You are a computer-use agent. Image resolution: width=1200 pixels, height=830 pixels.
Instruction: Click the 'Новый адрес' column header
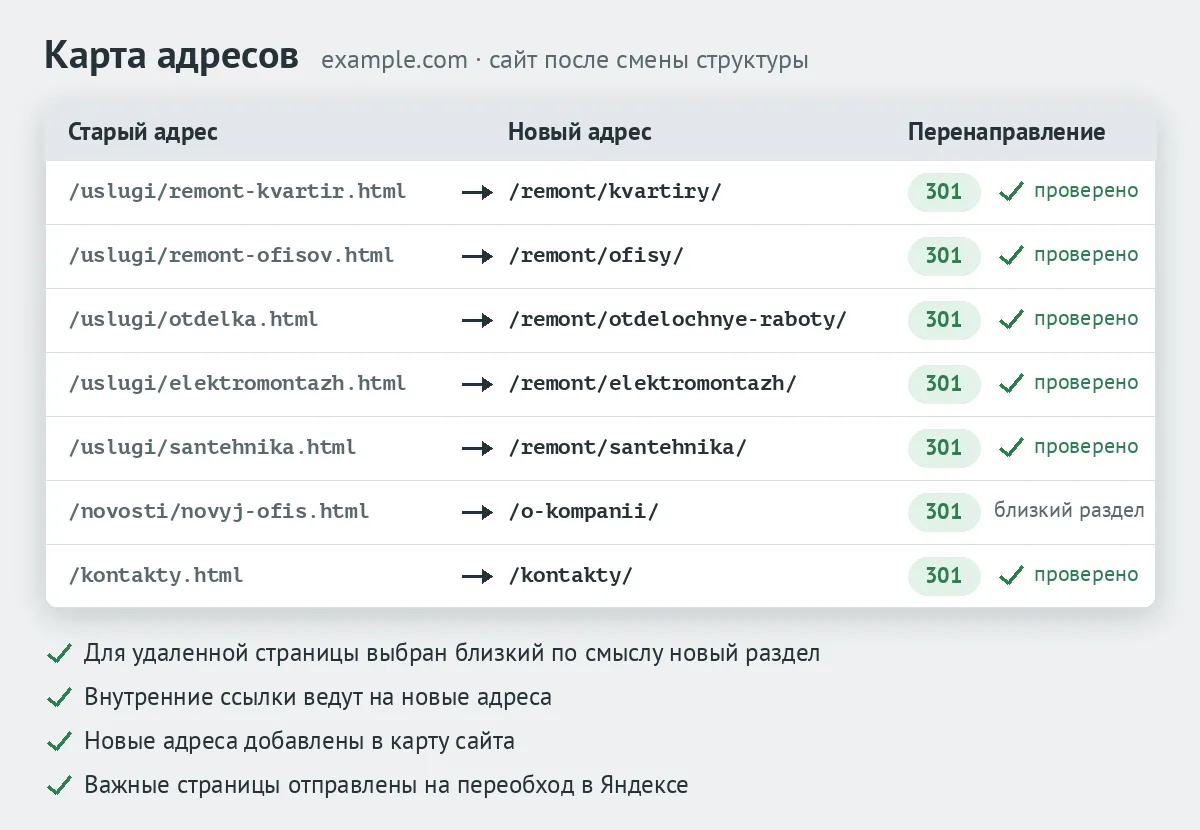[x=580, y=133]
